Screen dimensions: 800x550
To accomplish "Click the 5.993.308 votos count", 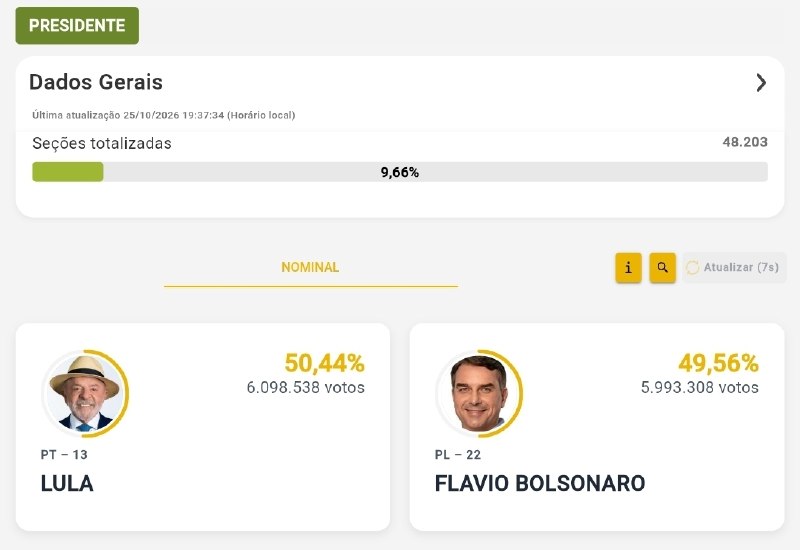I will tap(700, 388).
